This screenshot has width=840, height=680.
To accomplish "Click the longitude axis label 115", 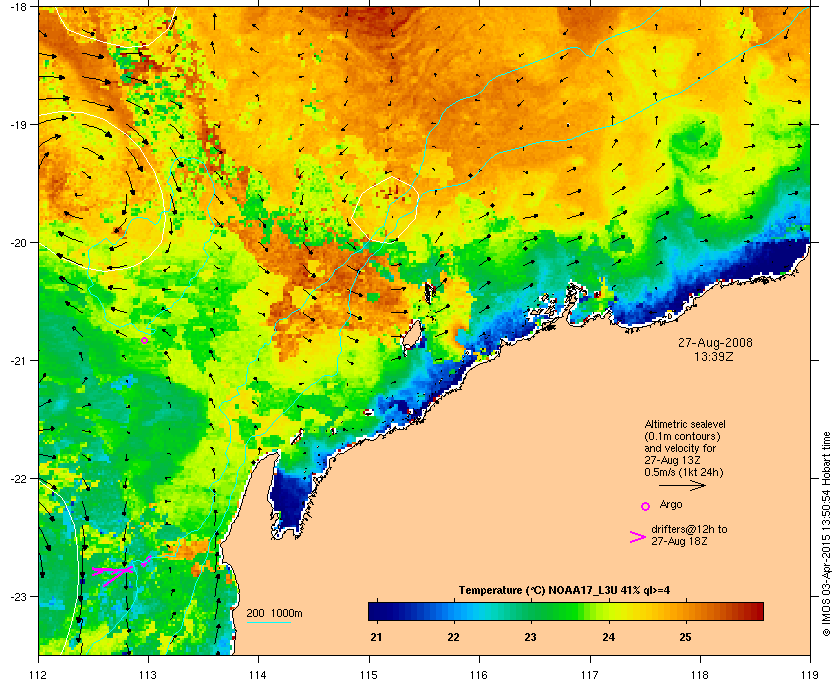I will 369,674.
